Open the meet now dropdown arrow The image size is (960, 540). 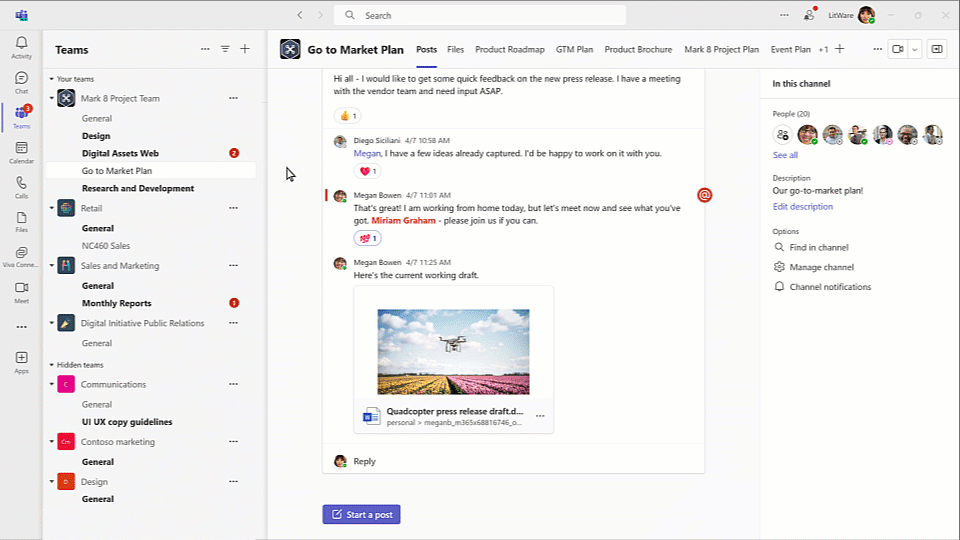pyautogui.click(x=914, y=49)
